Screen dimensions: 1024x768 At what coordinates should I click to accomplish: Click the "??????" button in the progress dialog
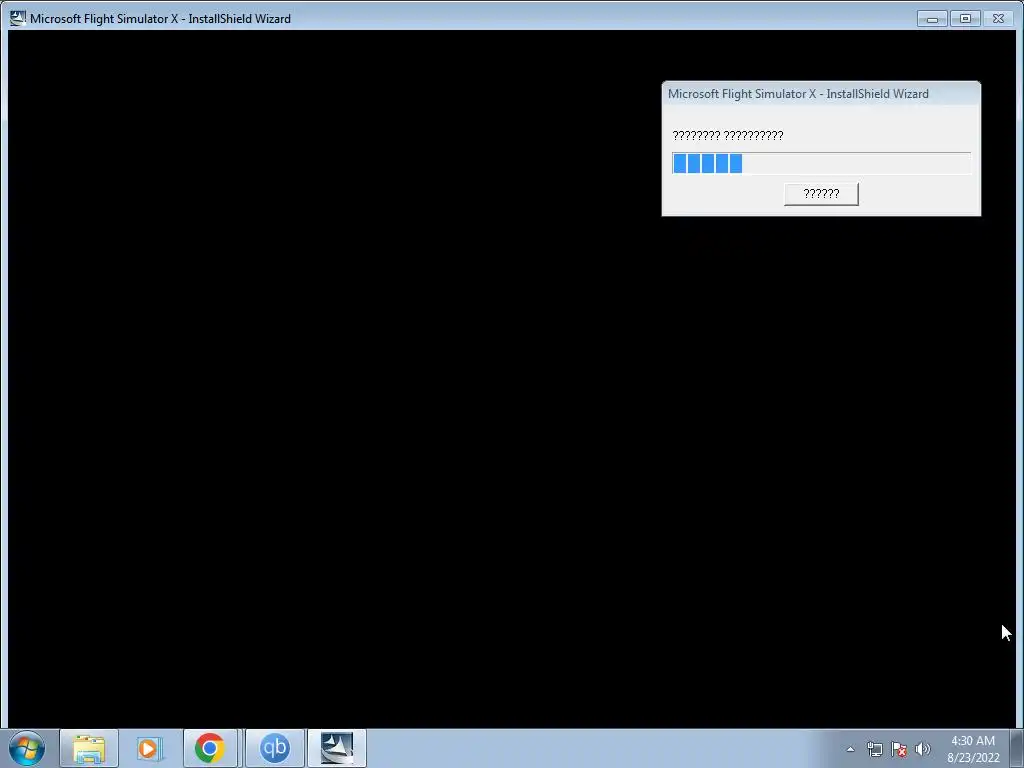coord(821,194)
